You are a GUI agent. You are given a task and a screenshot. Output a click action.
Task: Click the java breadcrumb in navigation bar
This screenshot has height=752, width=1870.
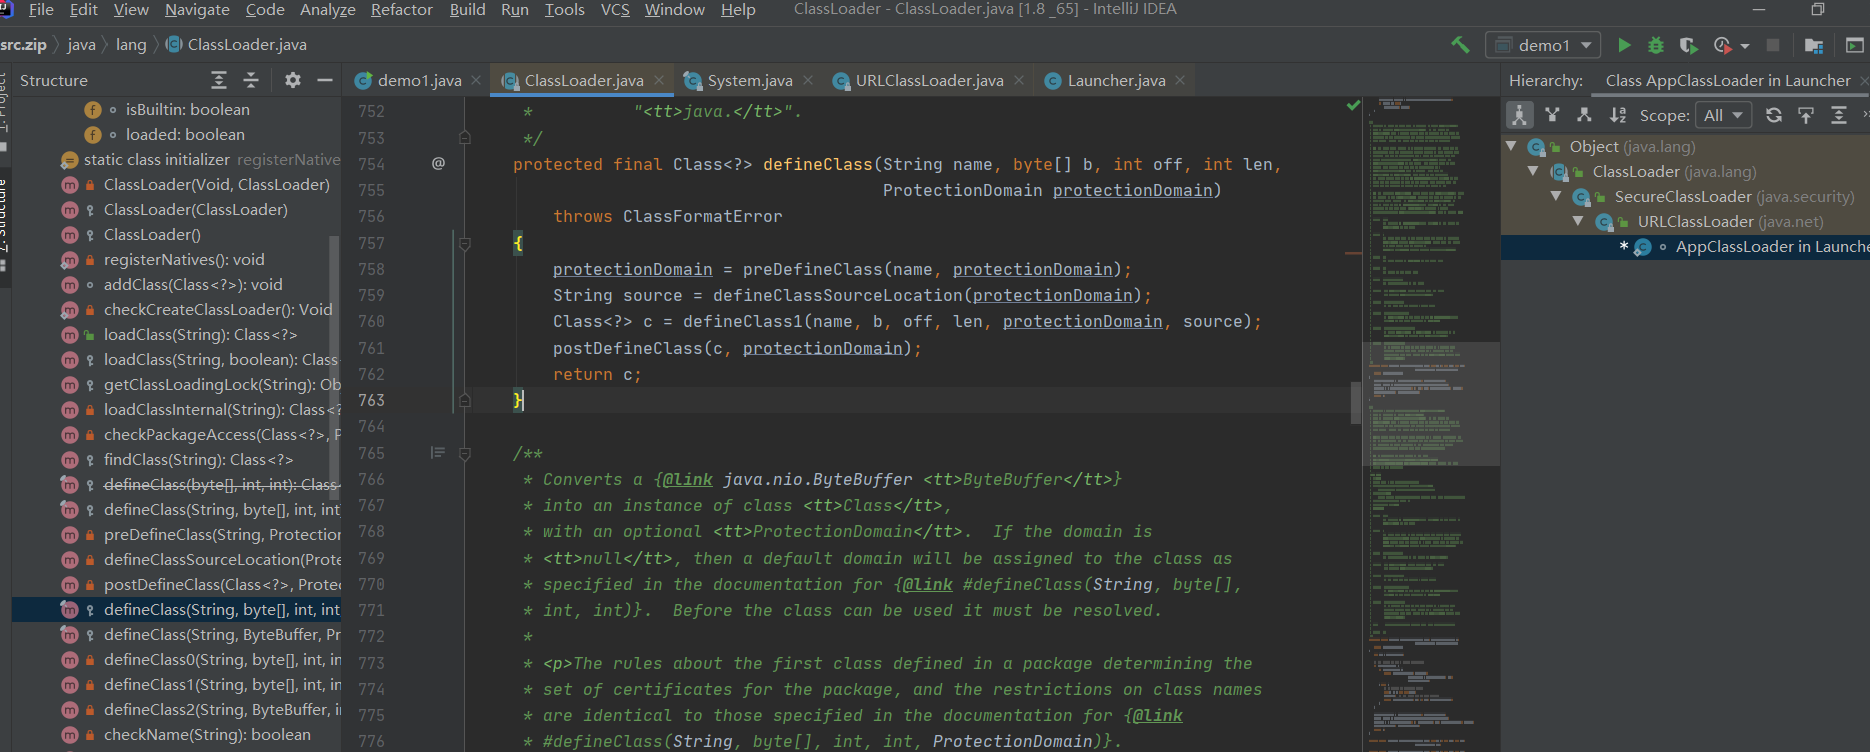(81, 45)
